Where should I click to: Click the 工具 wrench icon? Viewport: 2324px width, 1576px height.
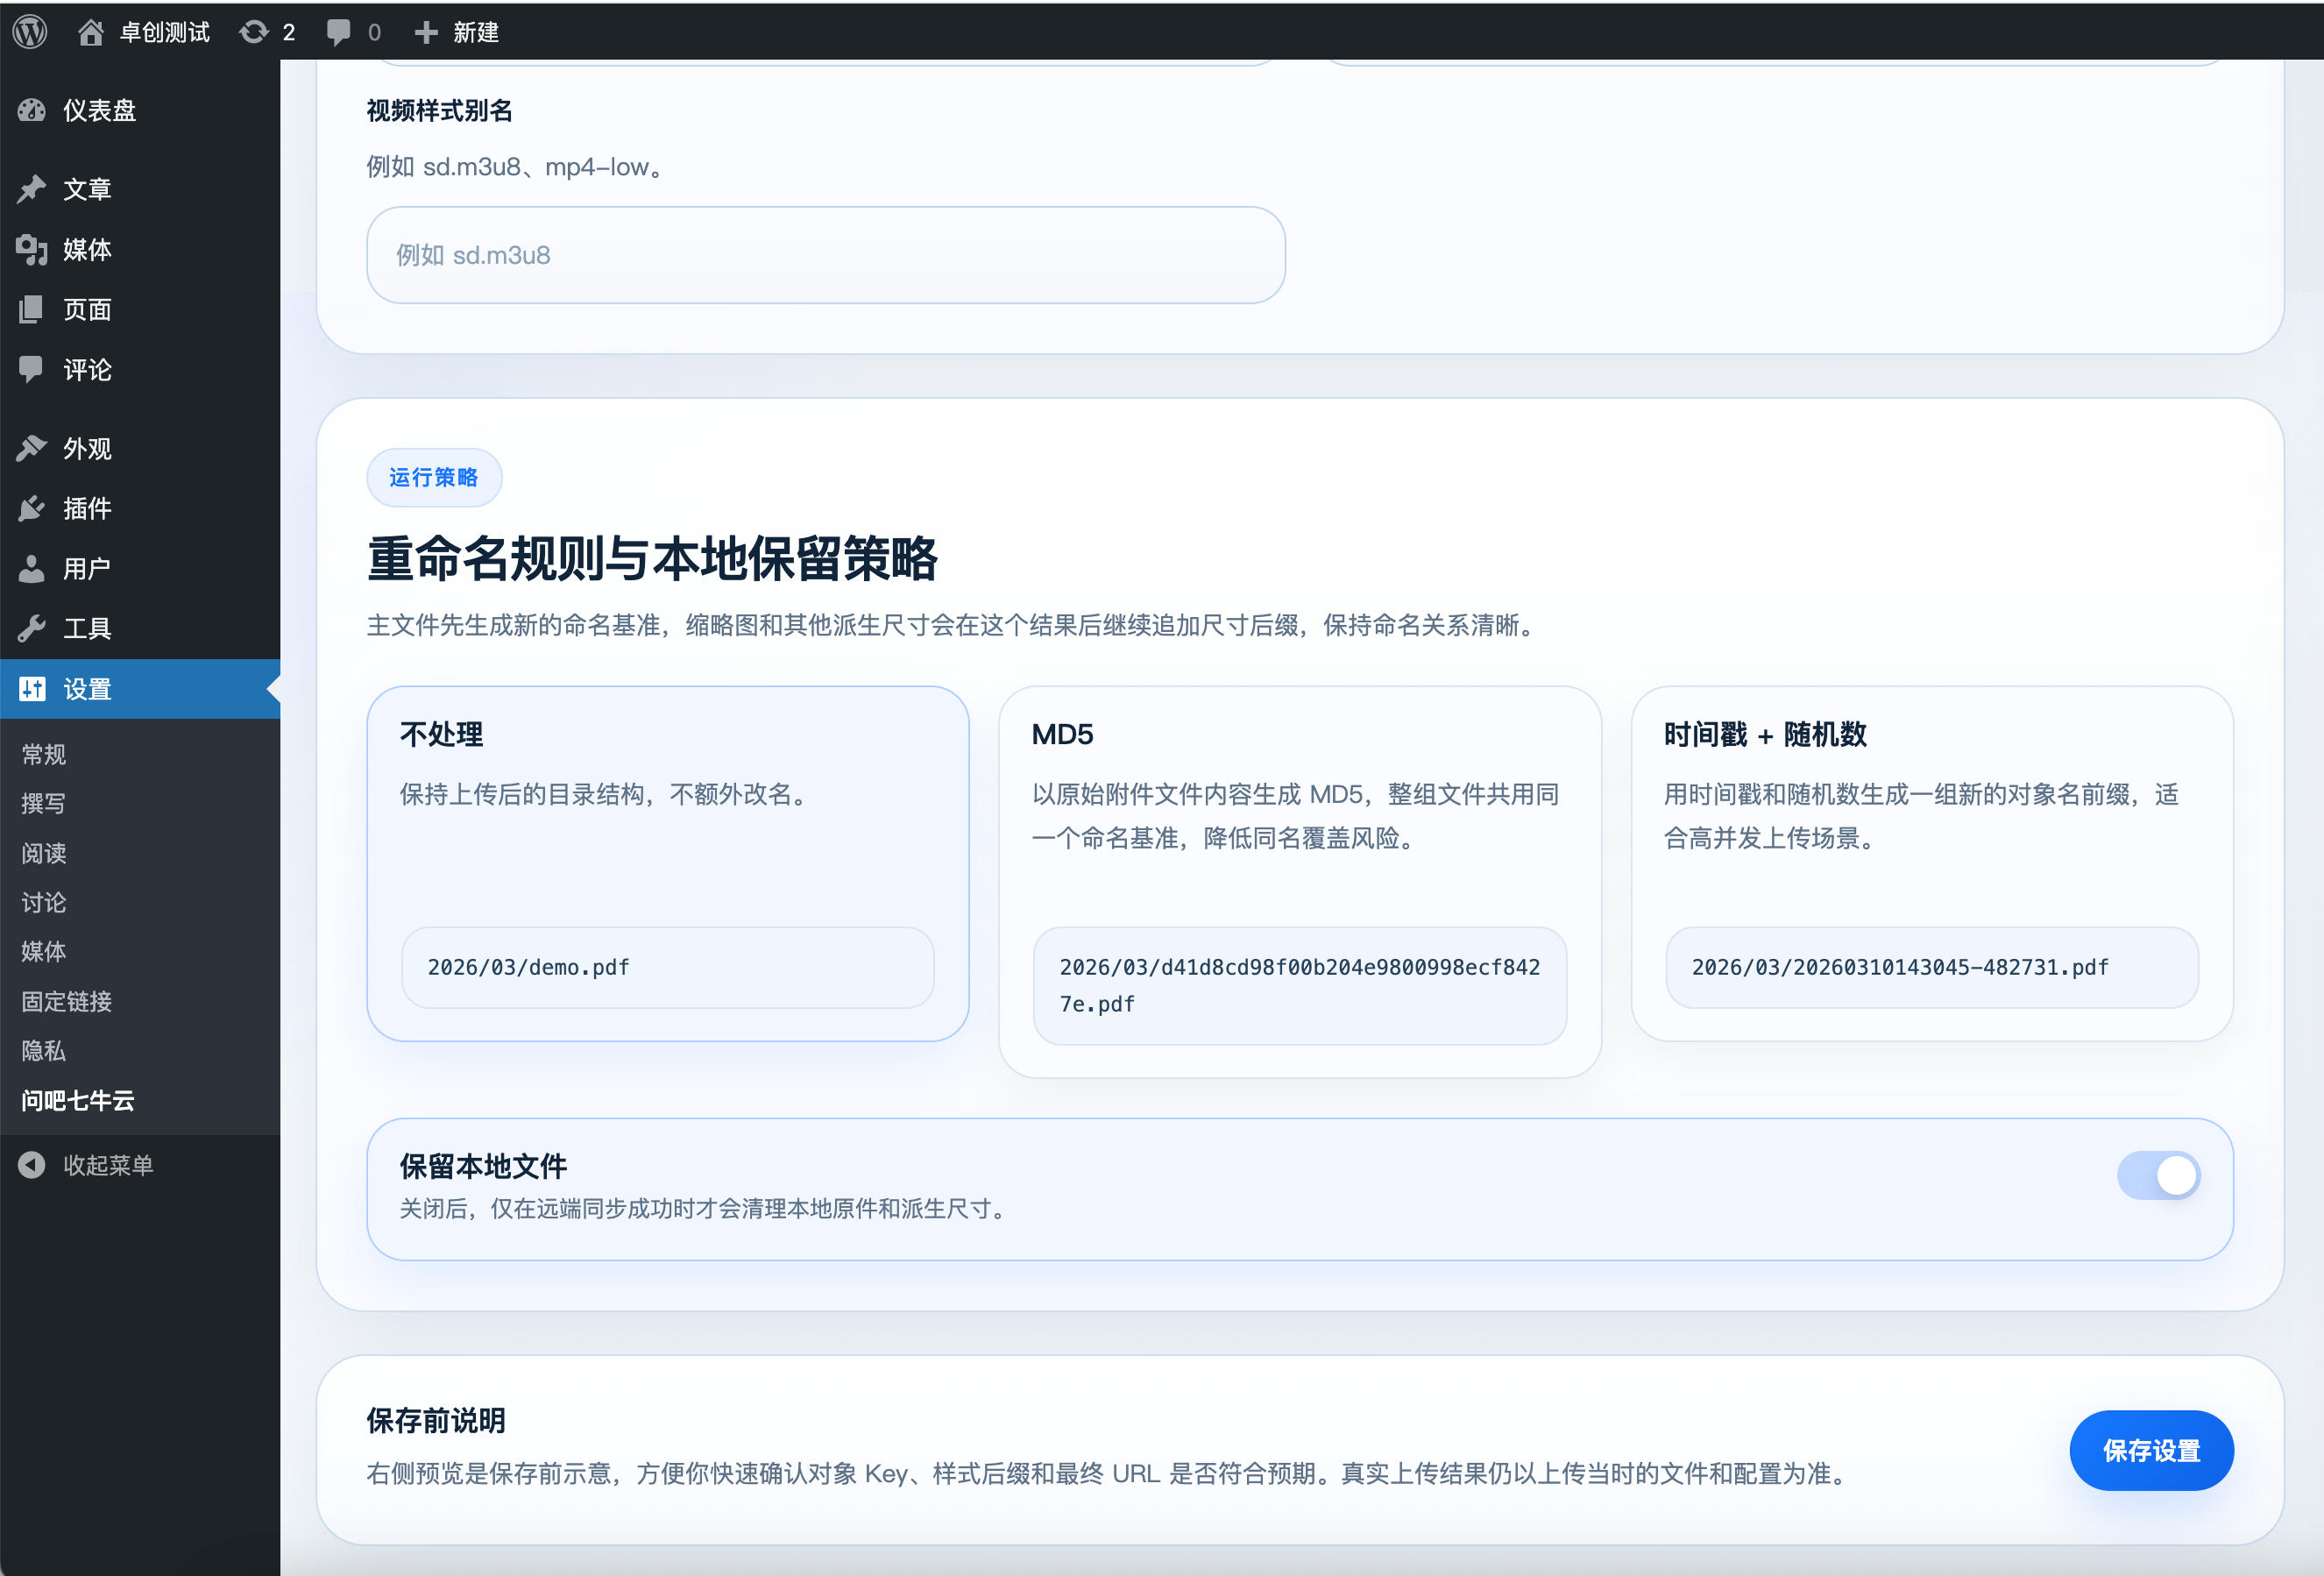click(x=31, y=628)
